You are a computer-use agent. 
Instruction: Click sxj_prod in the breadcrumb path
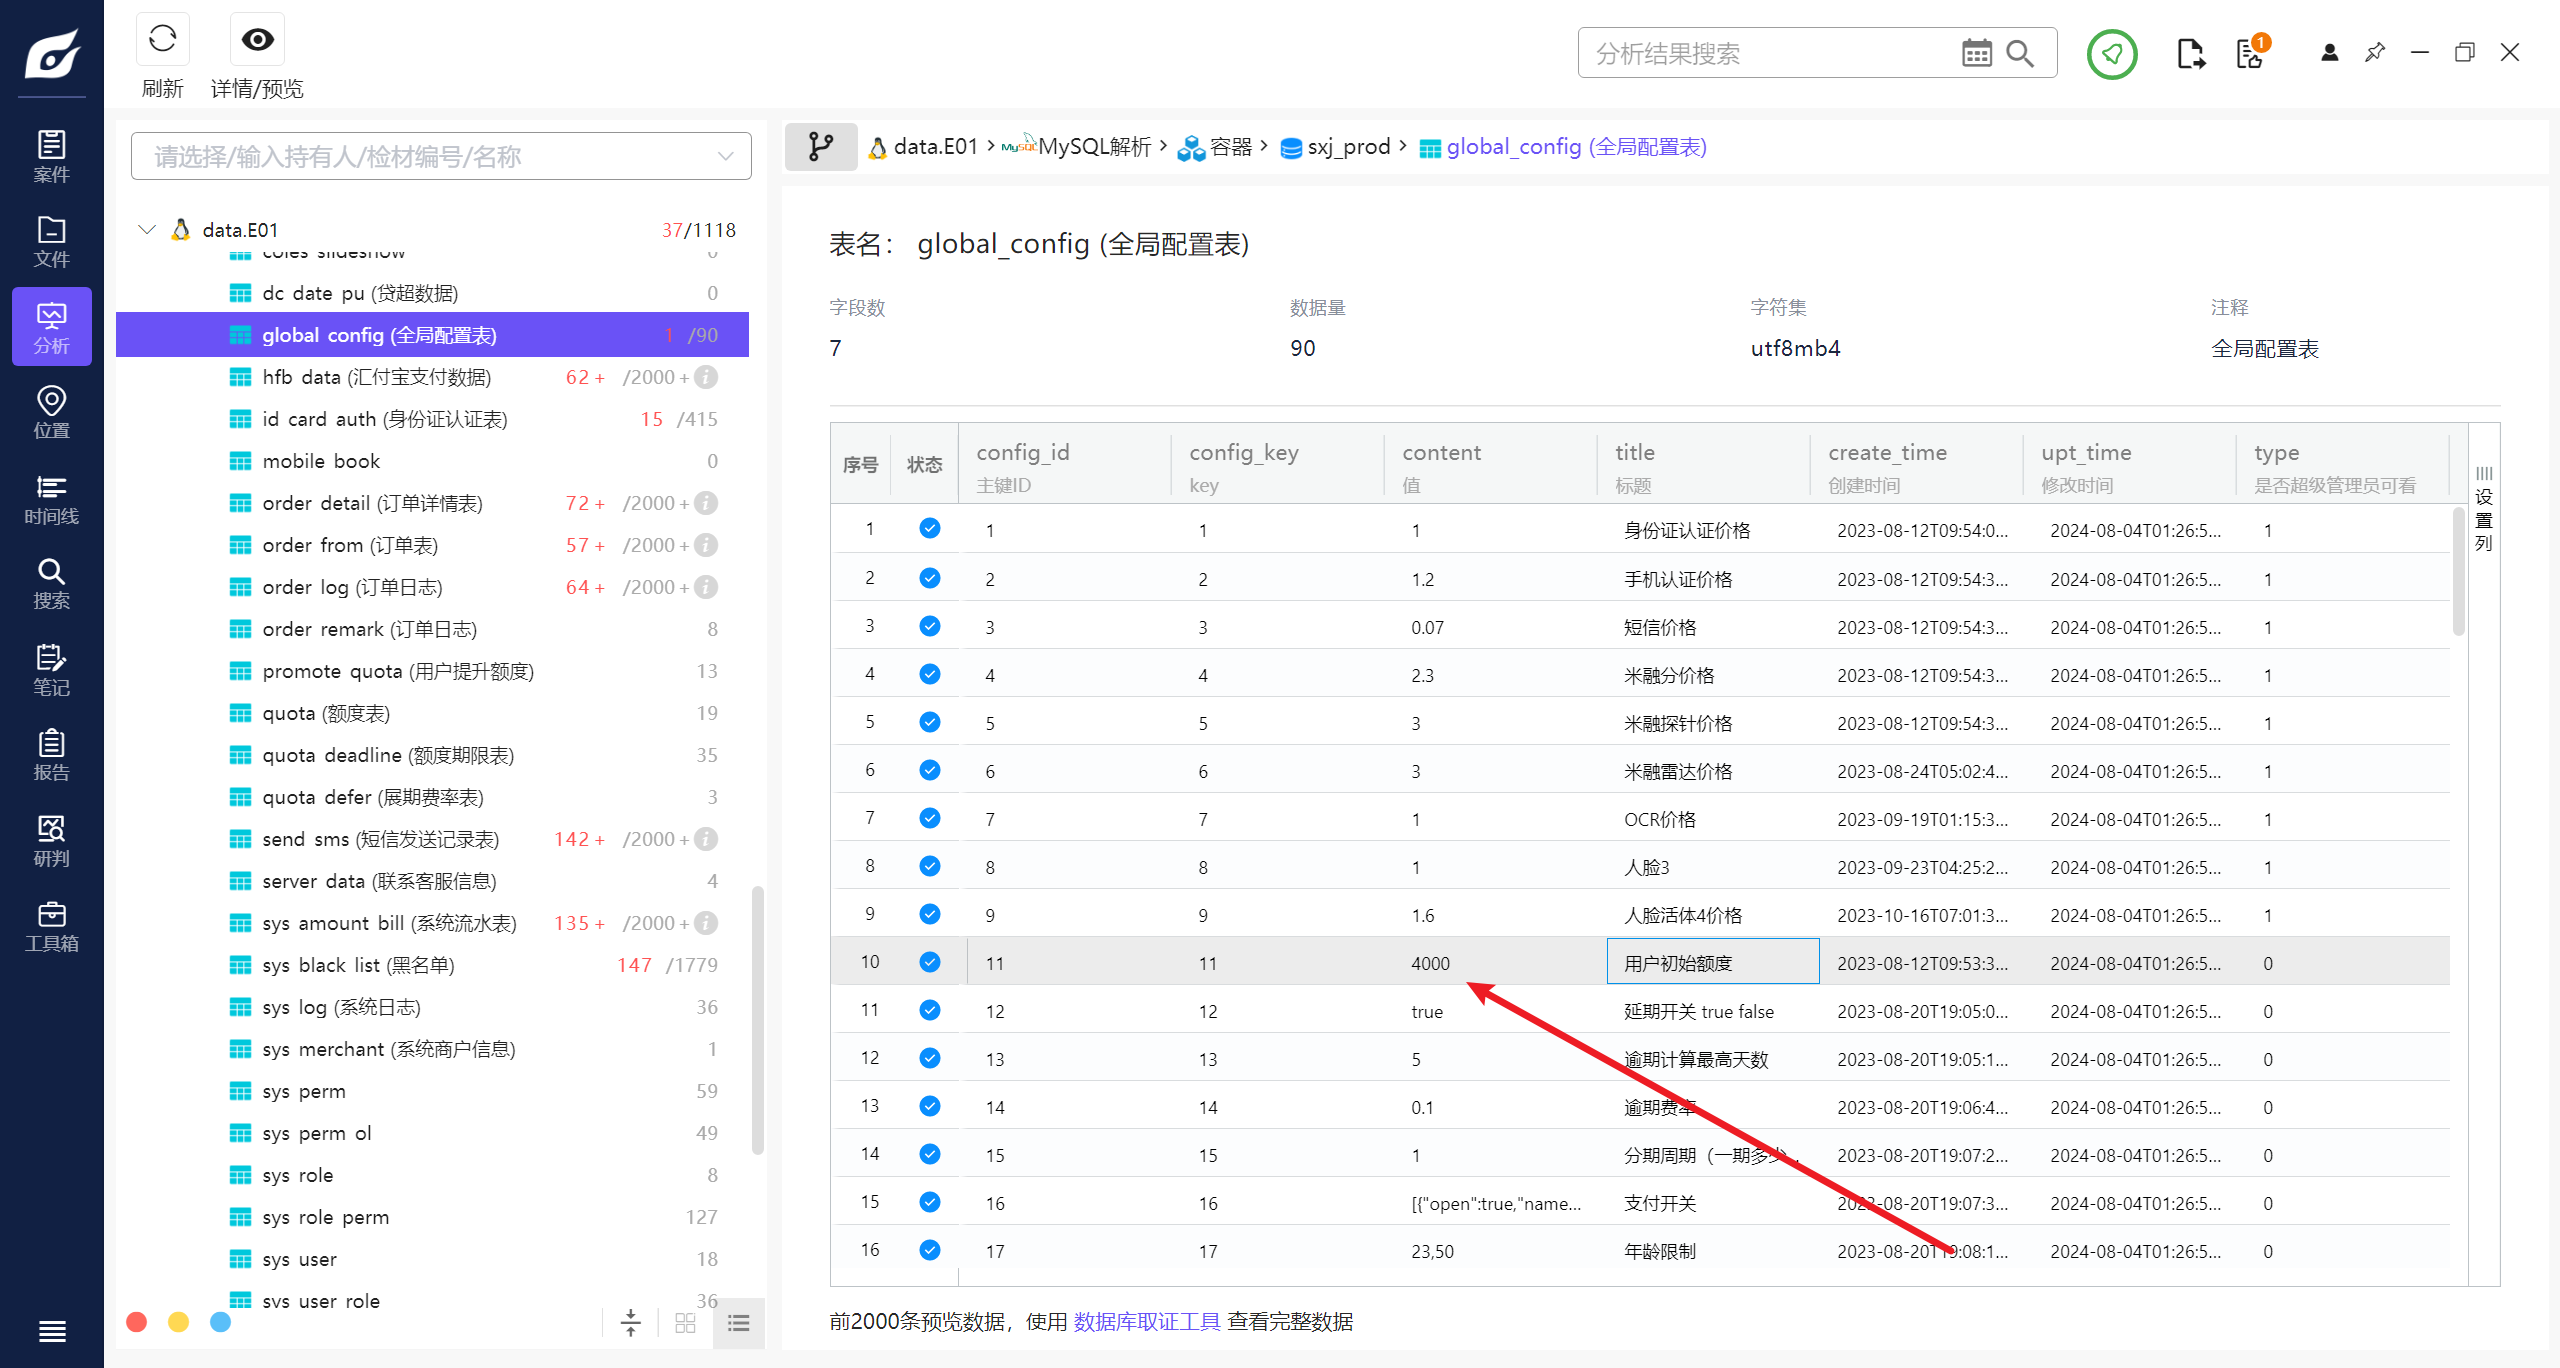(x=1347, y=147)
